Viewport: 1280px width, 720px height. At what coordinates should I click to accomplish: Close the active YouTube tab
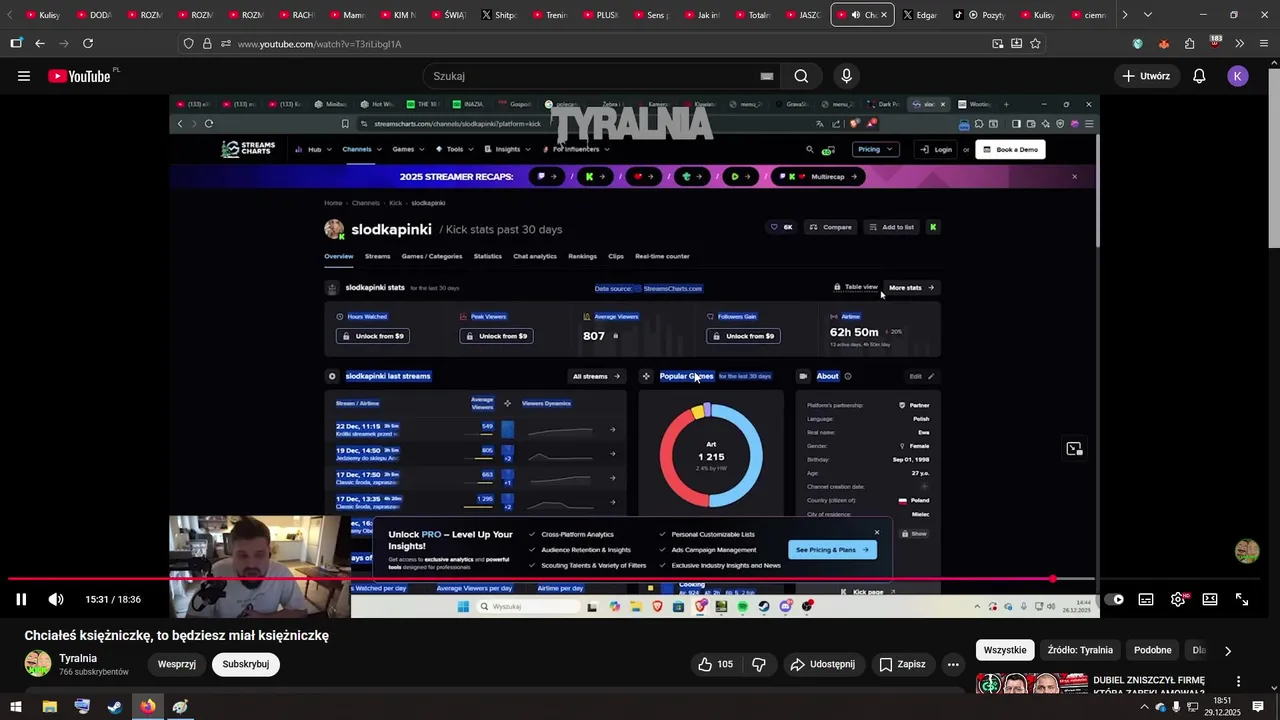click(x=883, y=15)
